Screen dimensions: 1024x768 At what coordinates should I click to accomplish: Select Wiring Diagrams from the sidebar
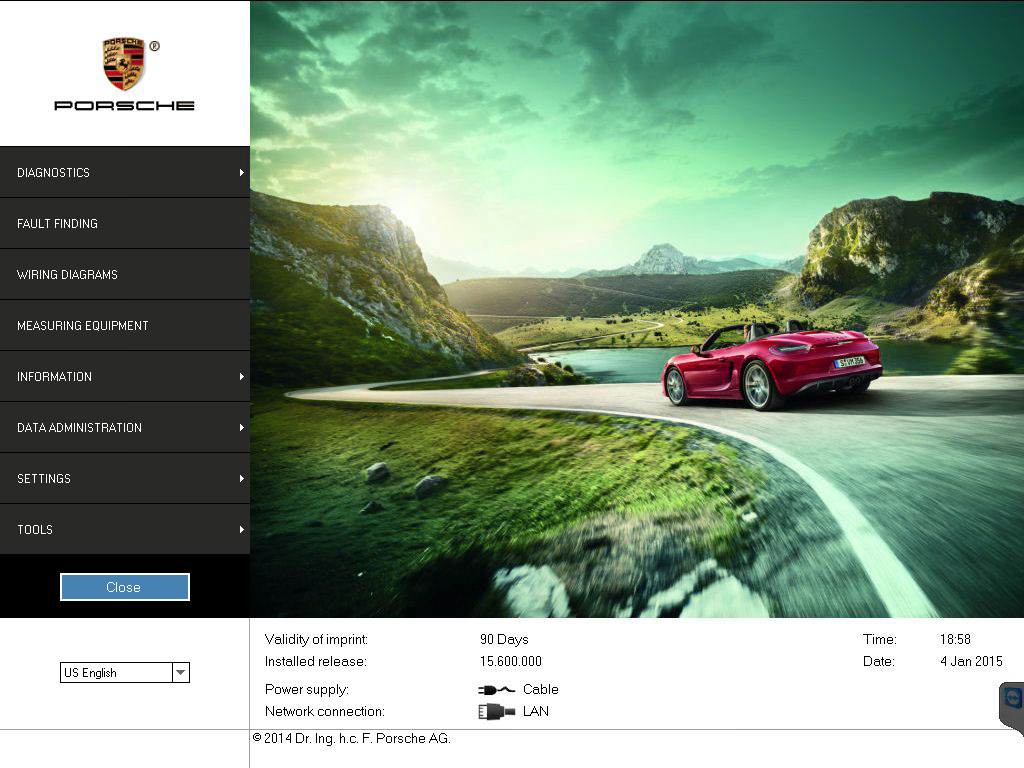tap(68, 275)
